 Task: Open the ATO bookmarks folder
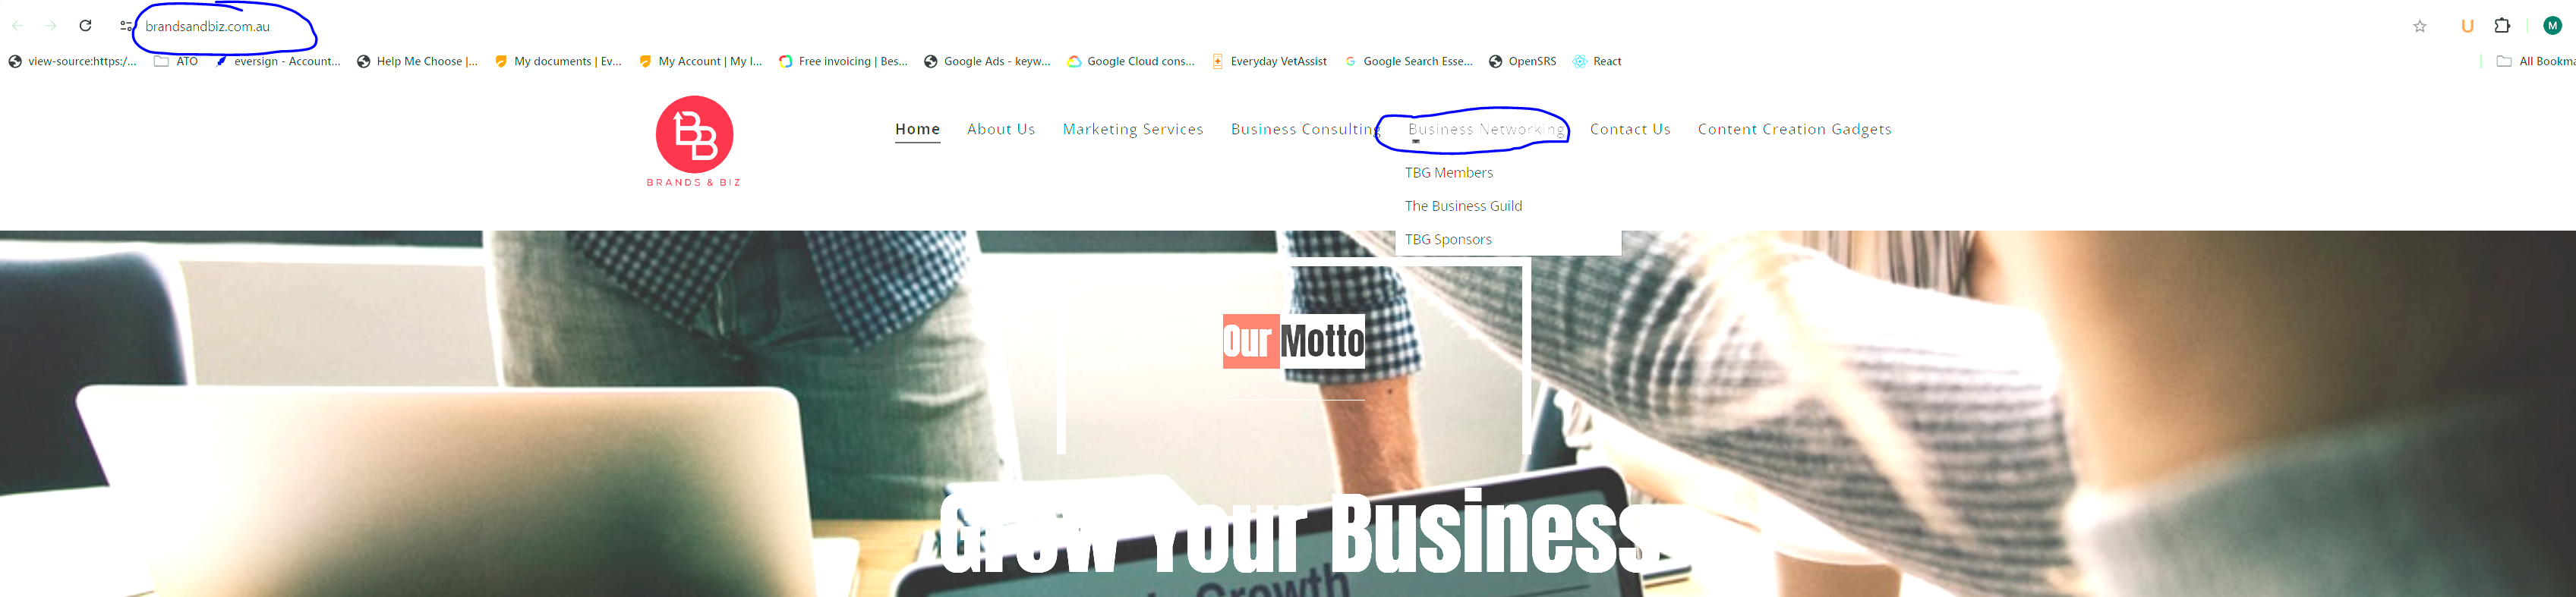coord(176,61)
